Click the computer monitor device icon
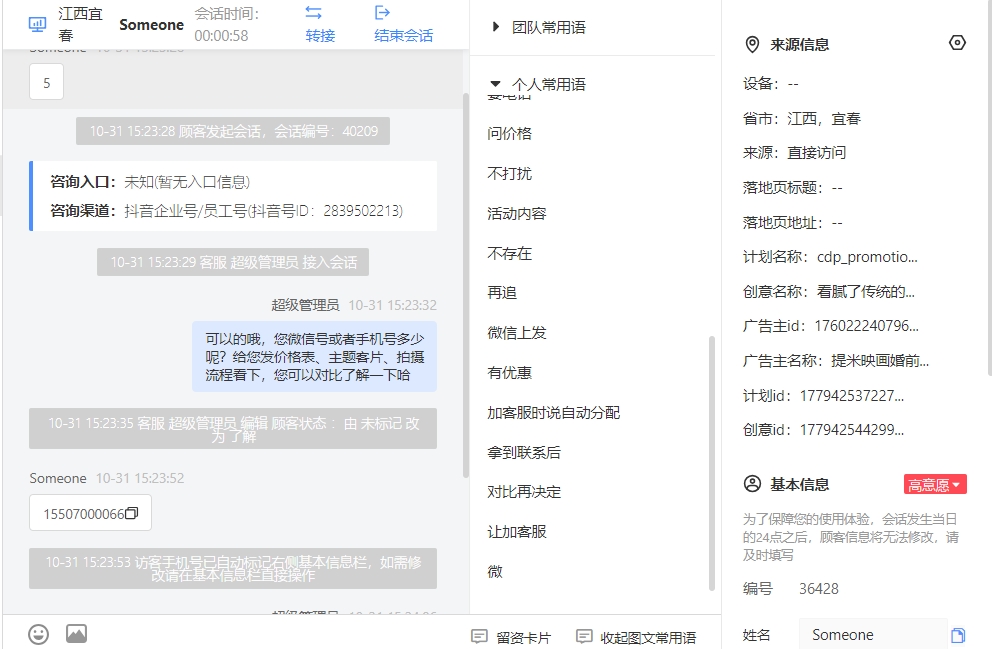This screenshot has width=992, height=649. point(37,25)
